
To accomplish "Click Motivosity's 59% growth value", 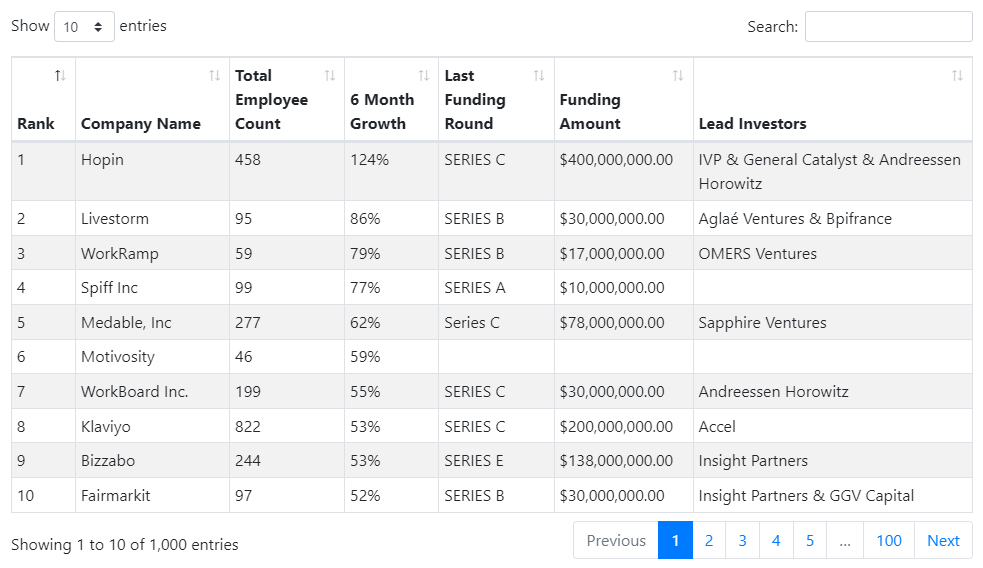I will [x=365, y=357].
